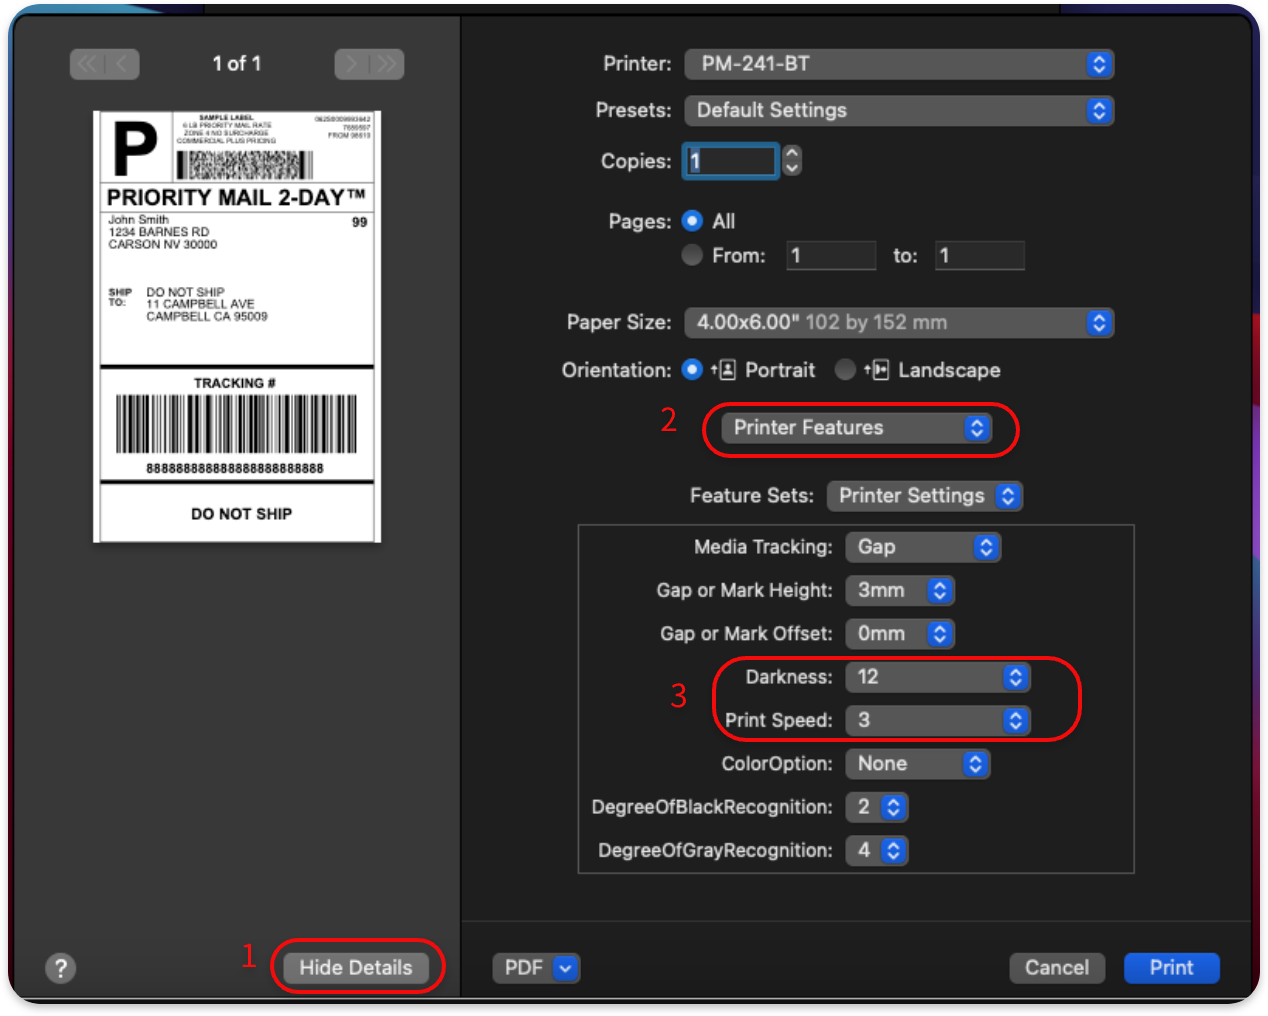Click the '1 of 1' page indicator text
1268x1016 pixels.
(x=237, y=64)
